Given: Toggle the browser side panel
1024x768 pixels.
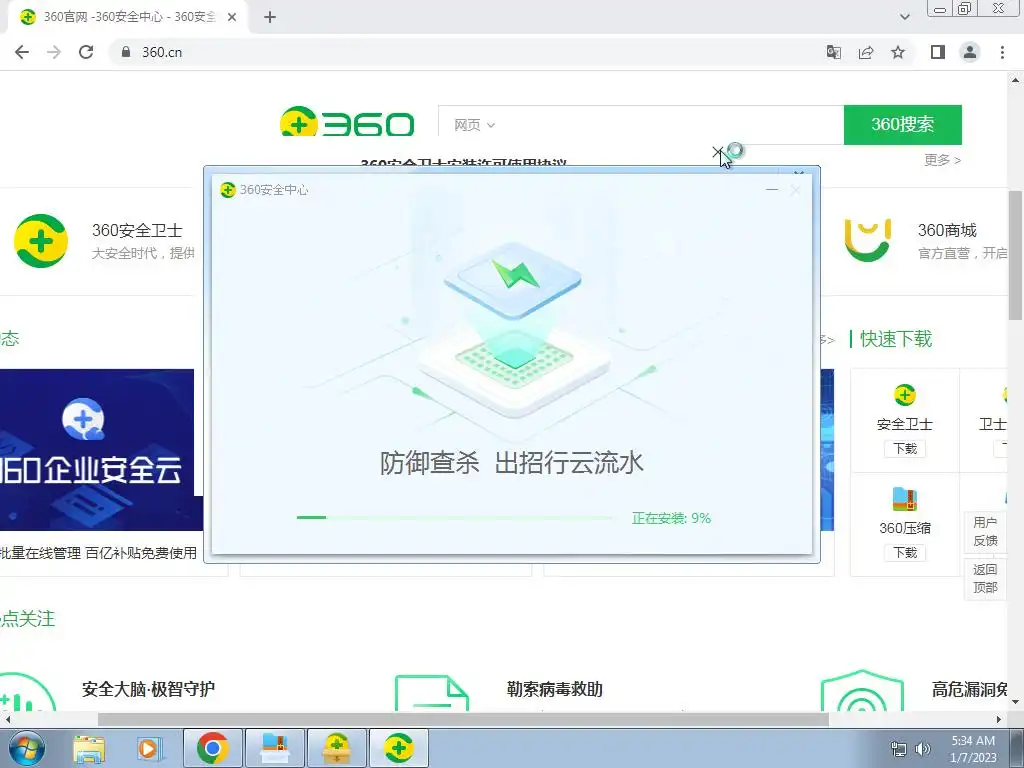Looking at the screenshot, I should 938,52.
